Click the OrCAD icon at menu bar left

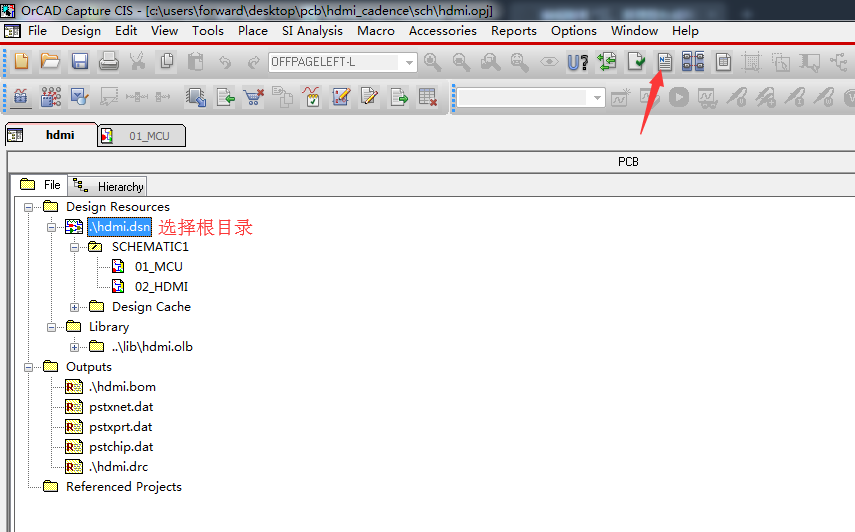click(x=12, y=31)
